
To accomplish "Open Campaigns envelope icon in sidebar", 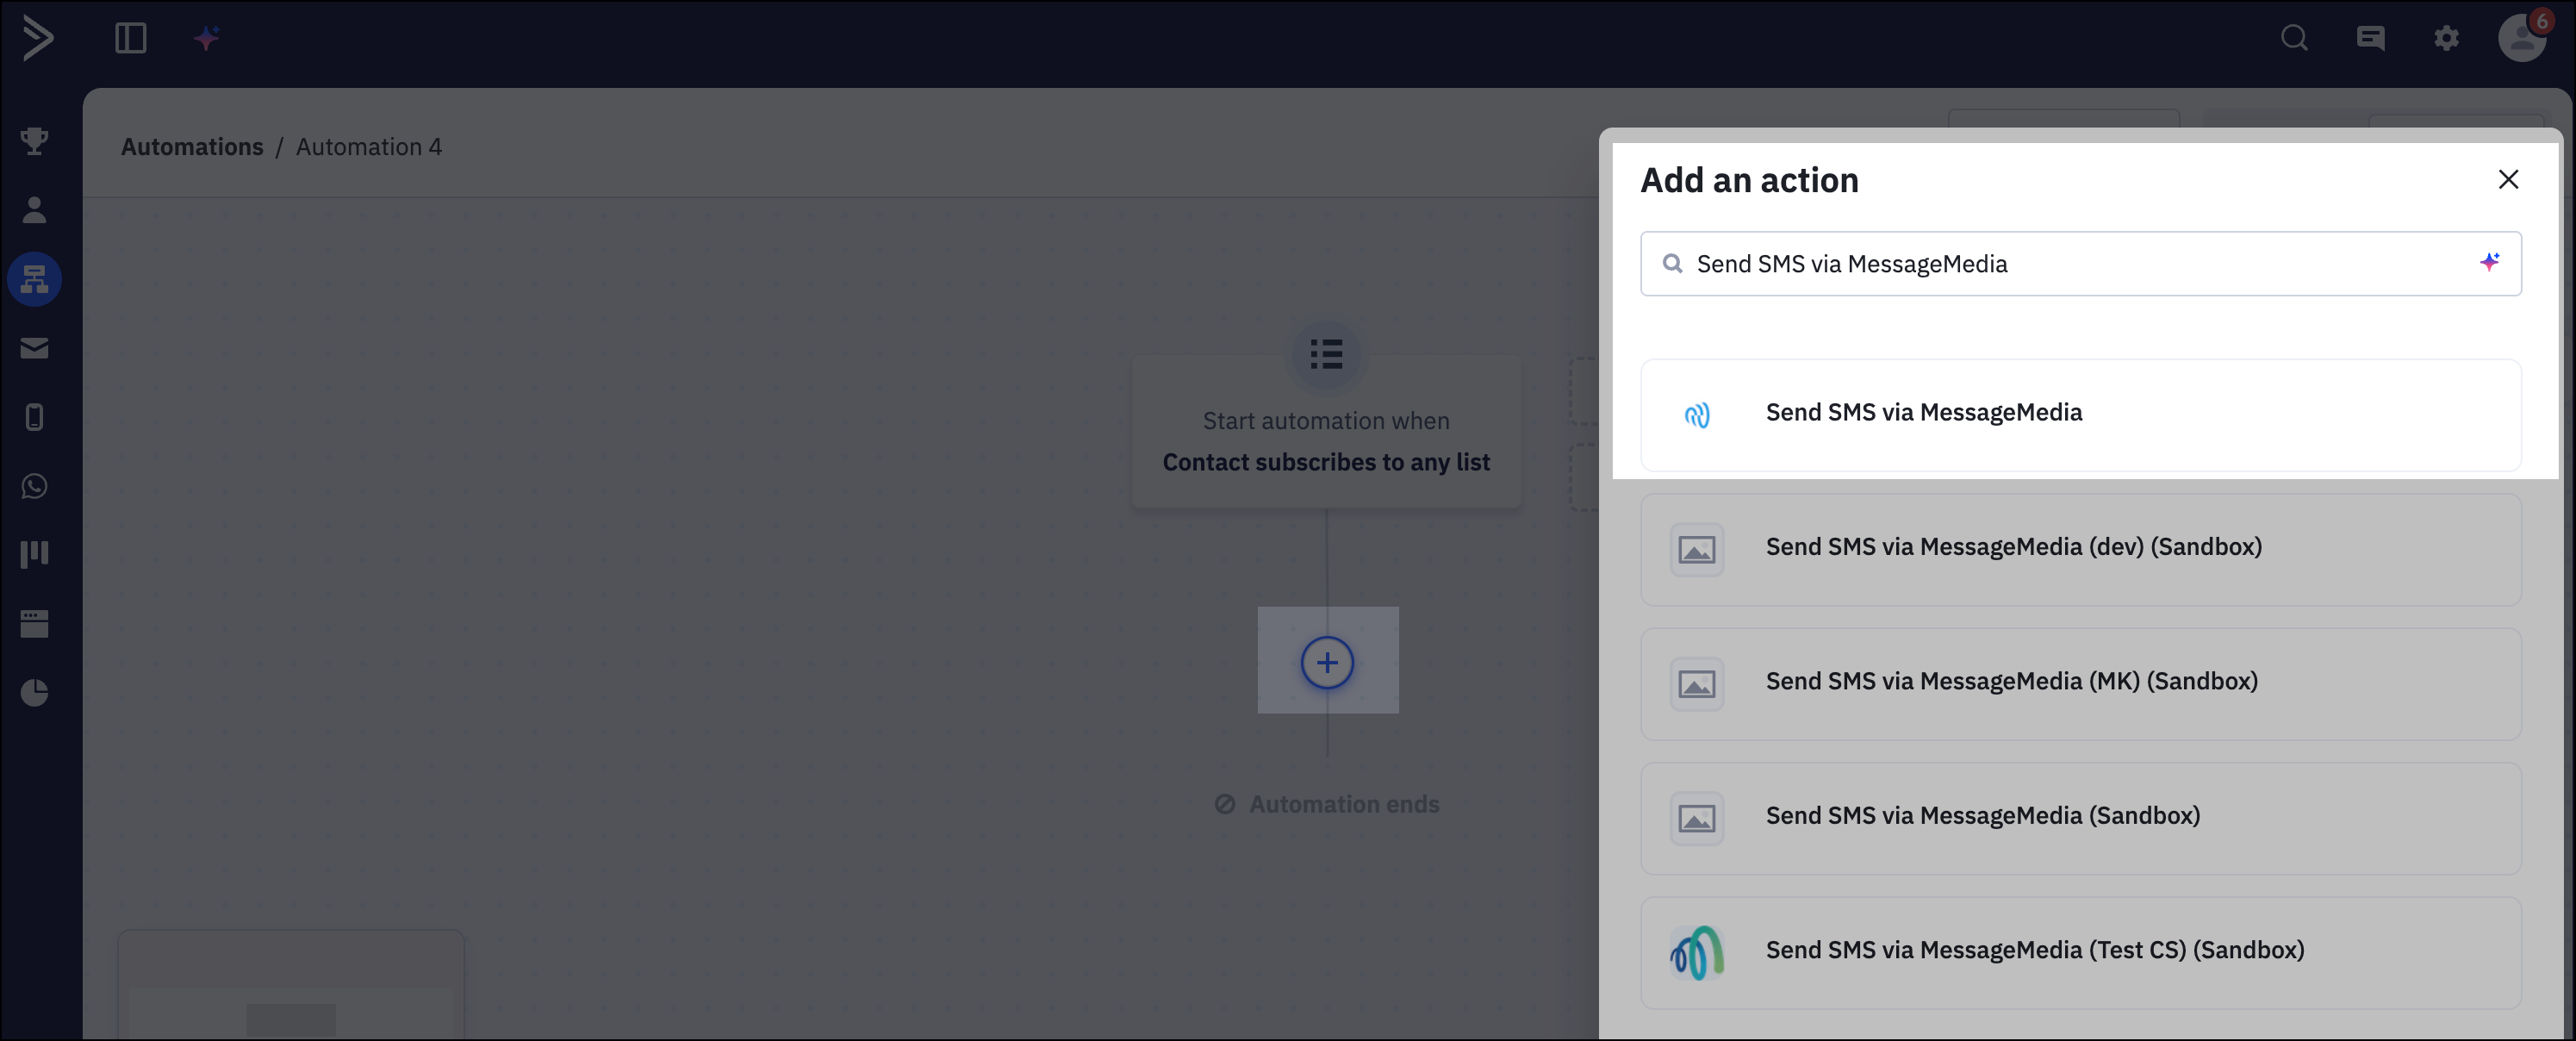I will (35, 348).
